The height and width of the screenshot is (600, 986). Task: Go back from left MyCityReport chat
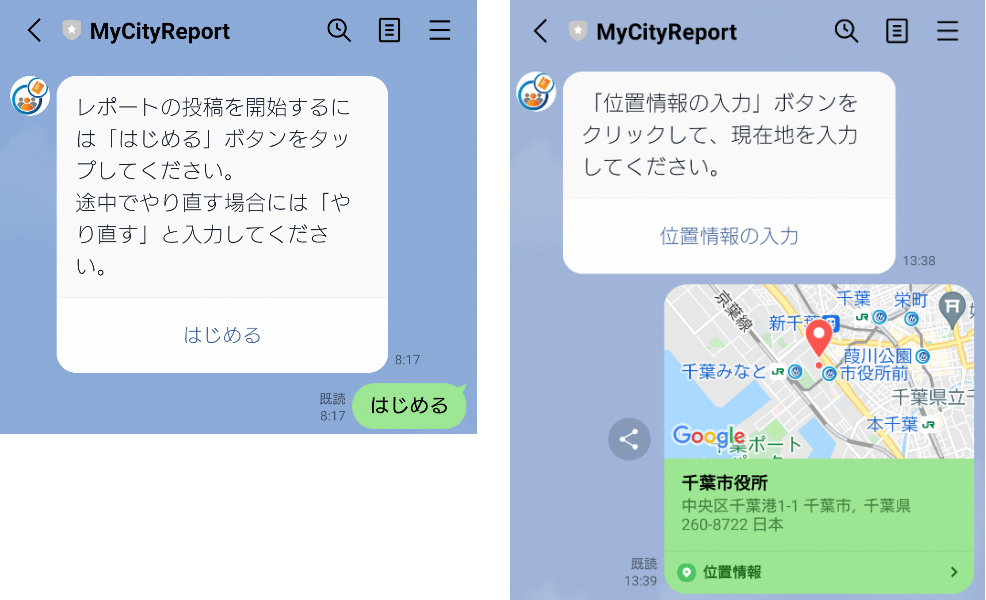click(x=35, y=30)
